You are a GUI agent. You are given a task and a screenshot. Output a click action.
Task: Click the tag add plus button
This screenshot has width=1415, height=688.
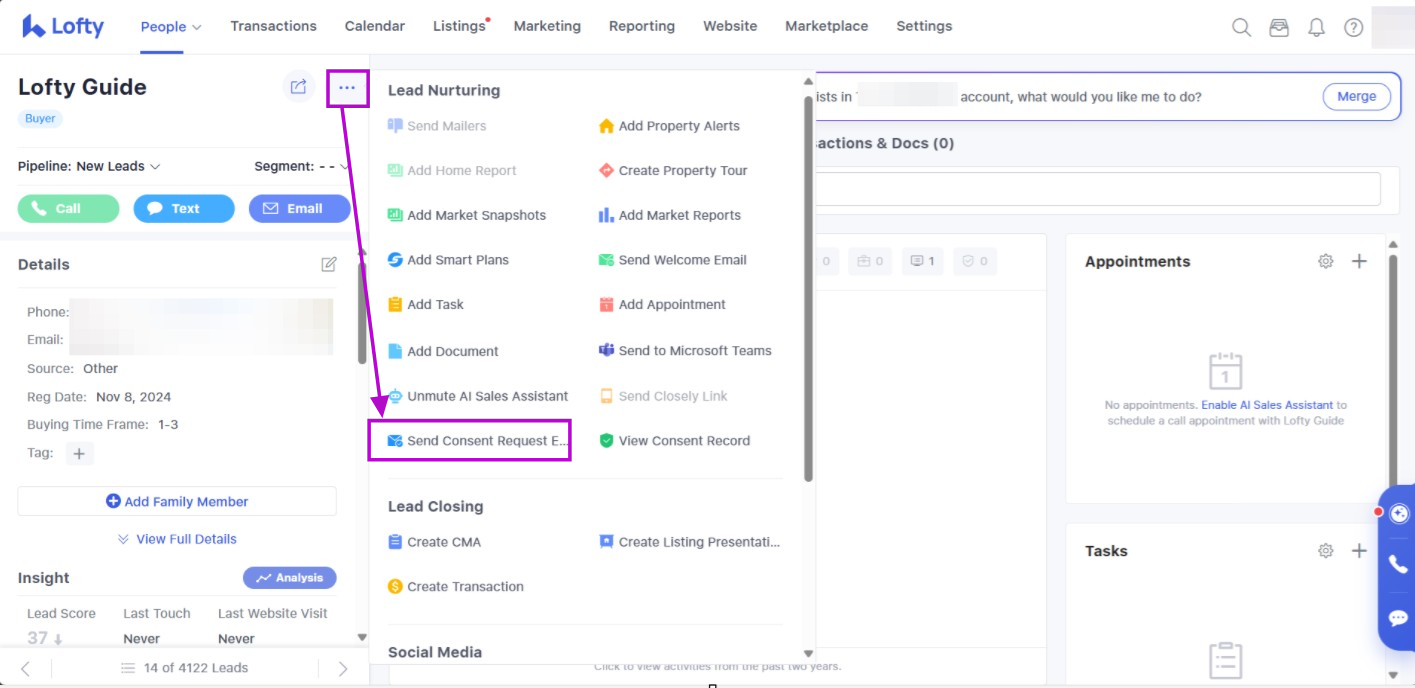(x=79, y=454)
